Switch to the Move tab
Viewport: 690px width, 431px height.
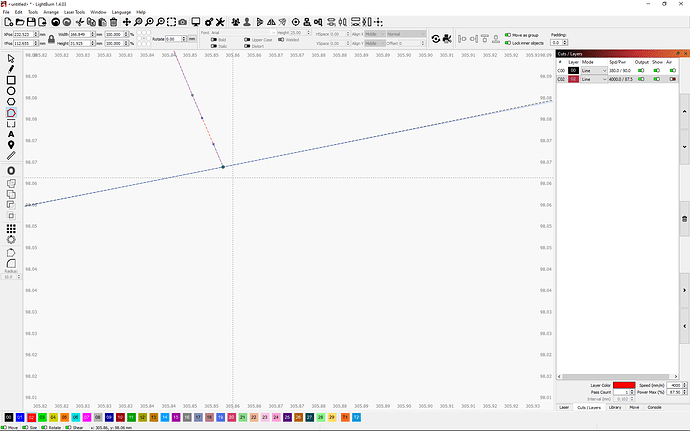point(634,407)
